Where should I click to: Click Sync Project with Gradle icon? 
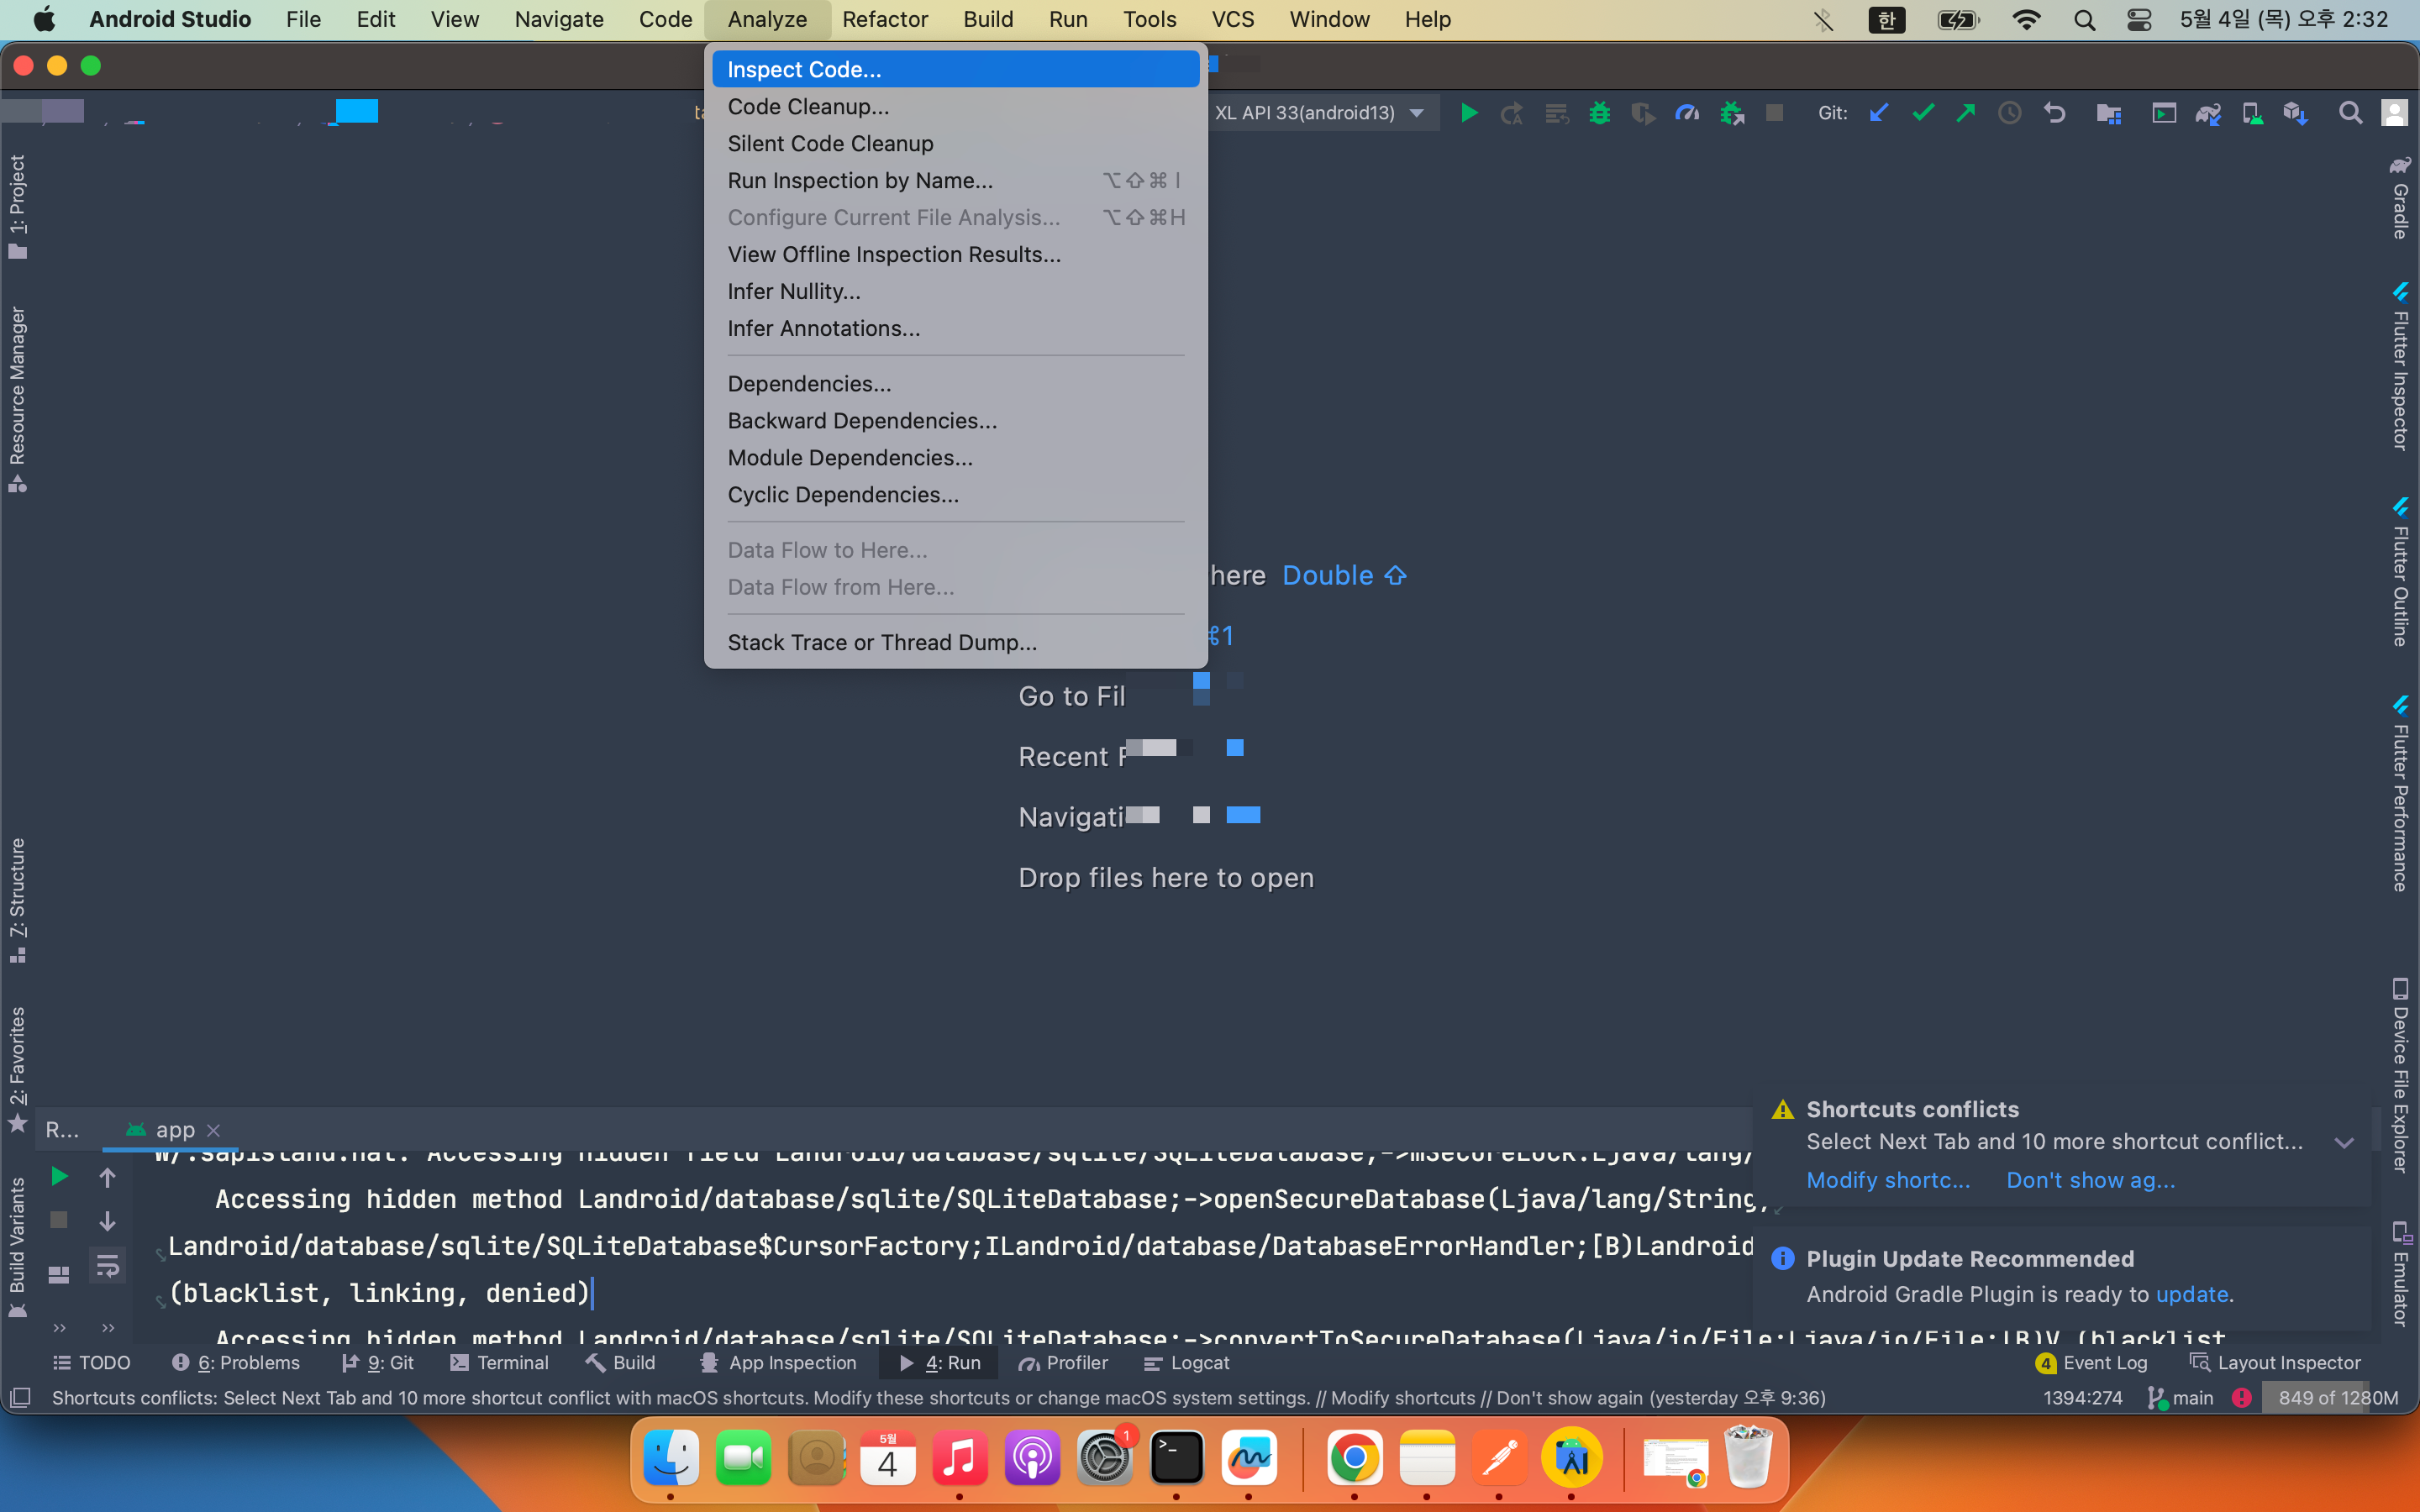(2207, 113)
